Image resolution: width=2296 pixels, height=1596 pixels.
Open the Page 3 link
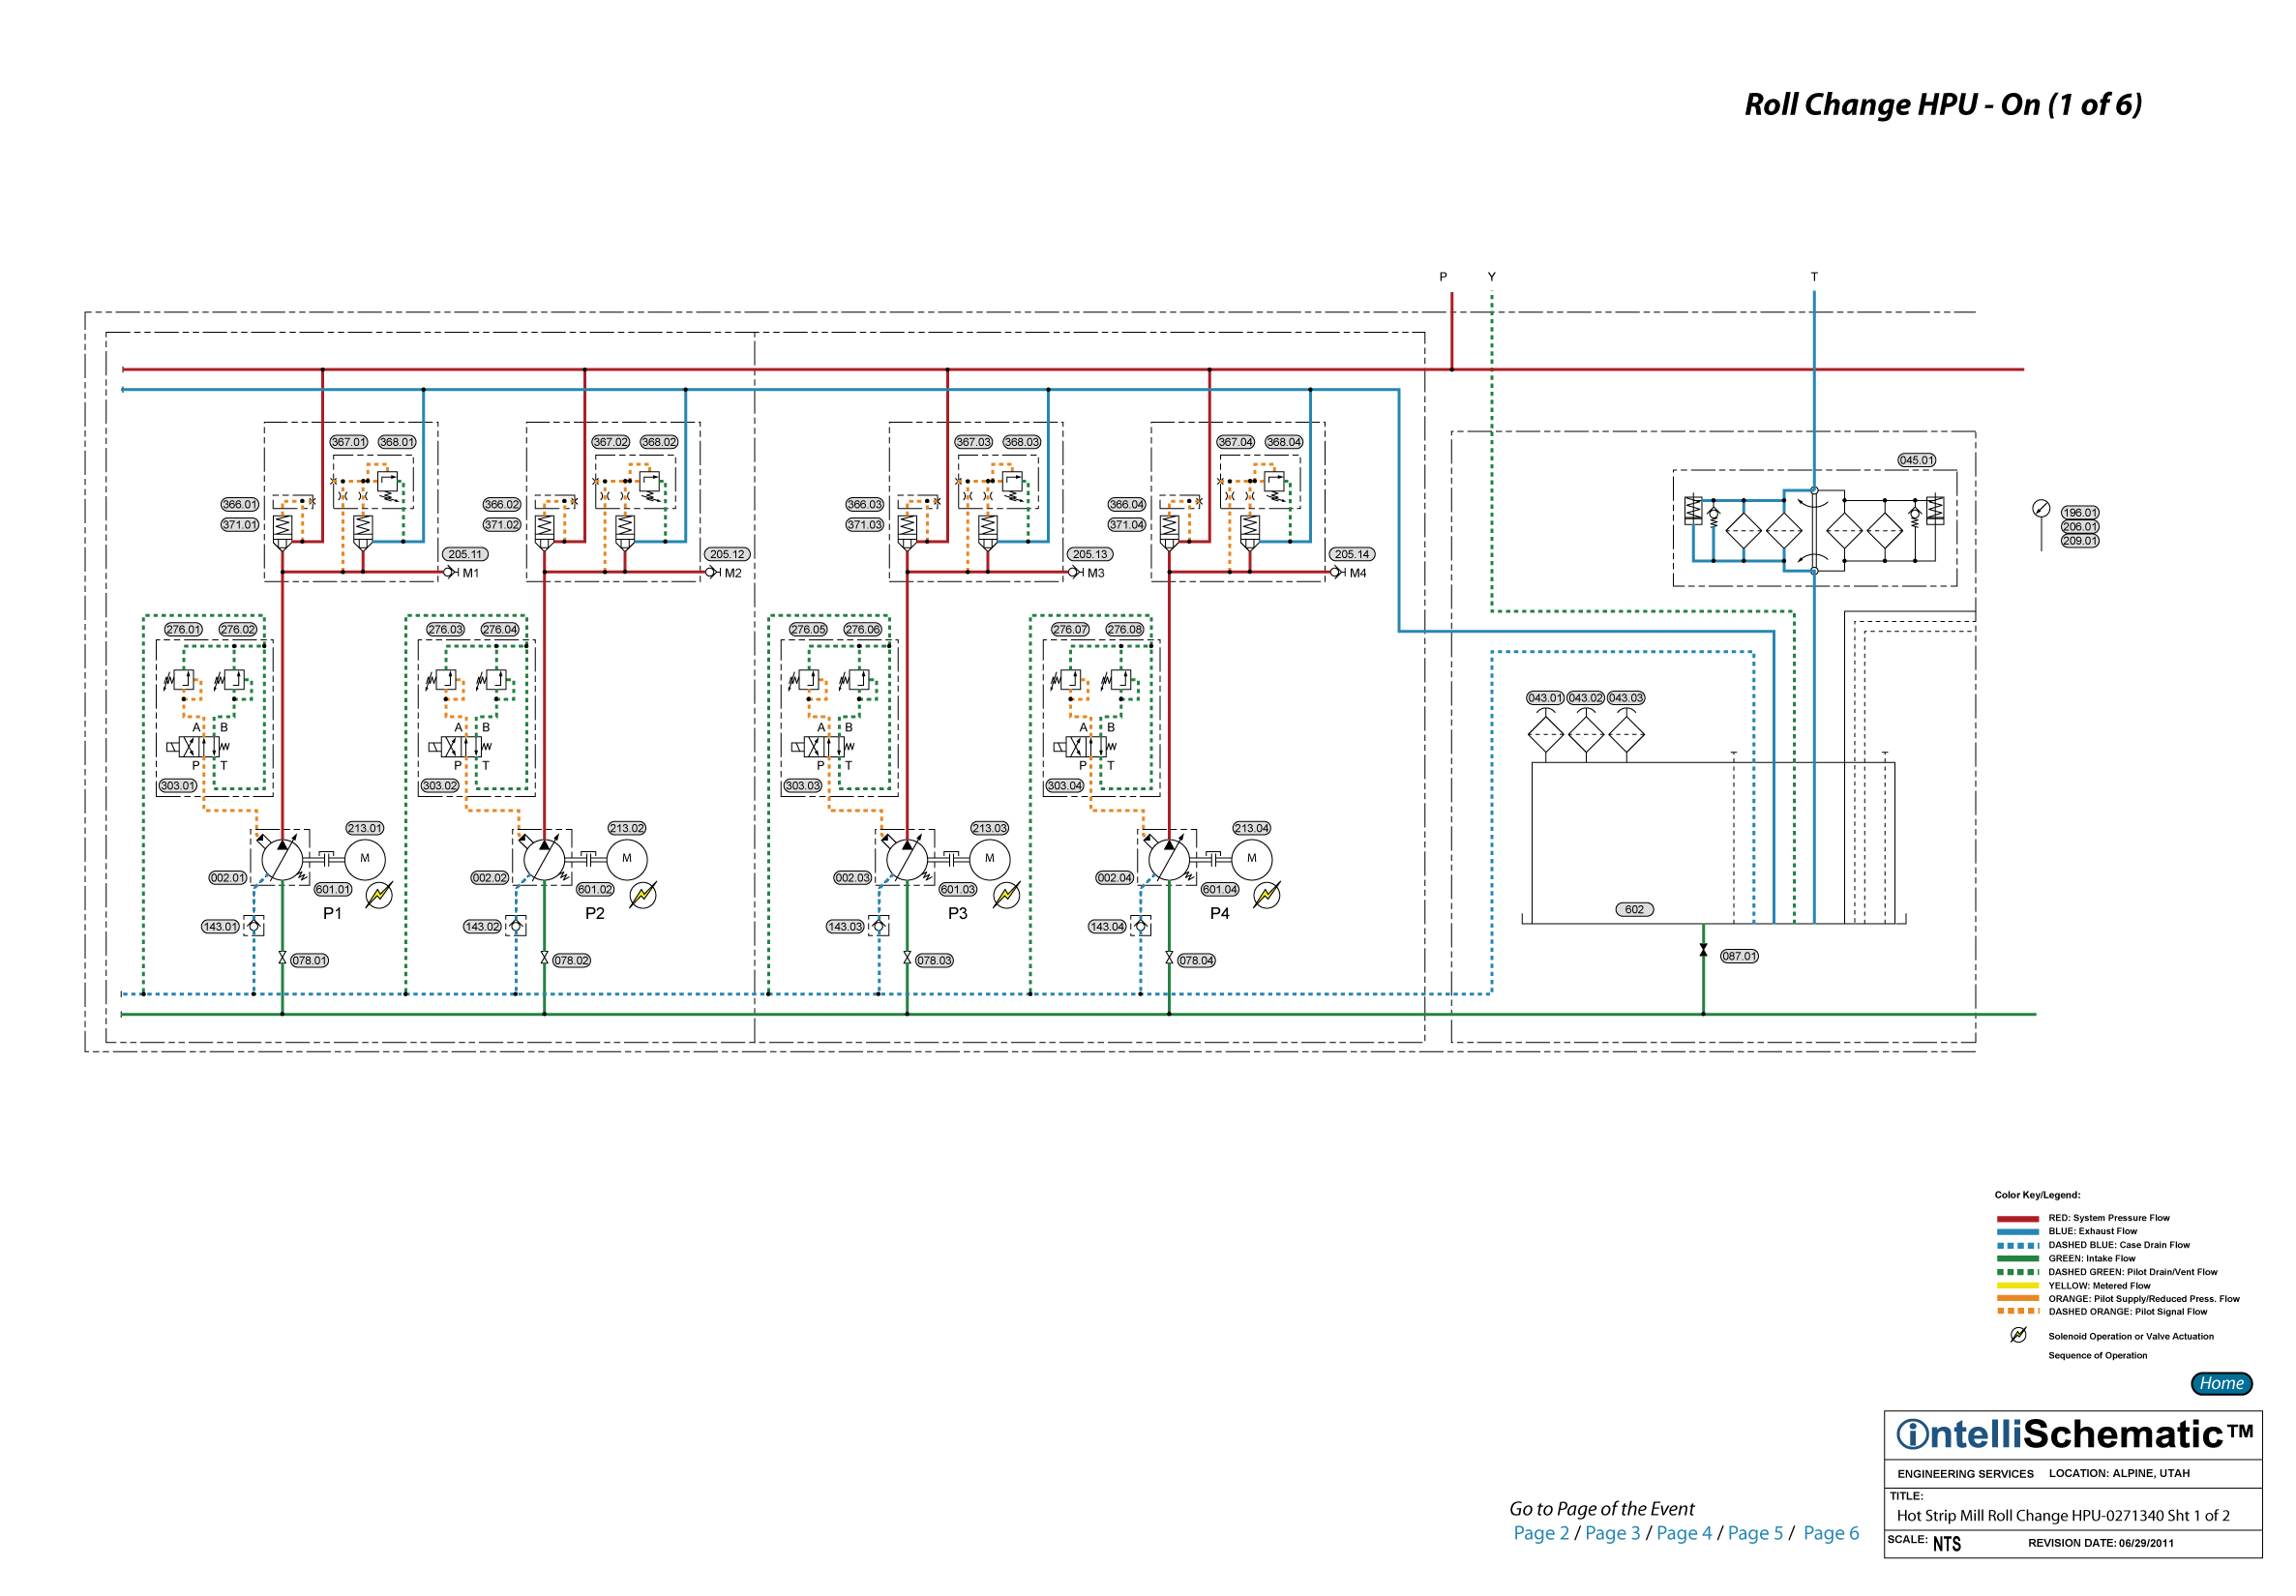pyautogui.click(x=1612, y=1533)
